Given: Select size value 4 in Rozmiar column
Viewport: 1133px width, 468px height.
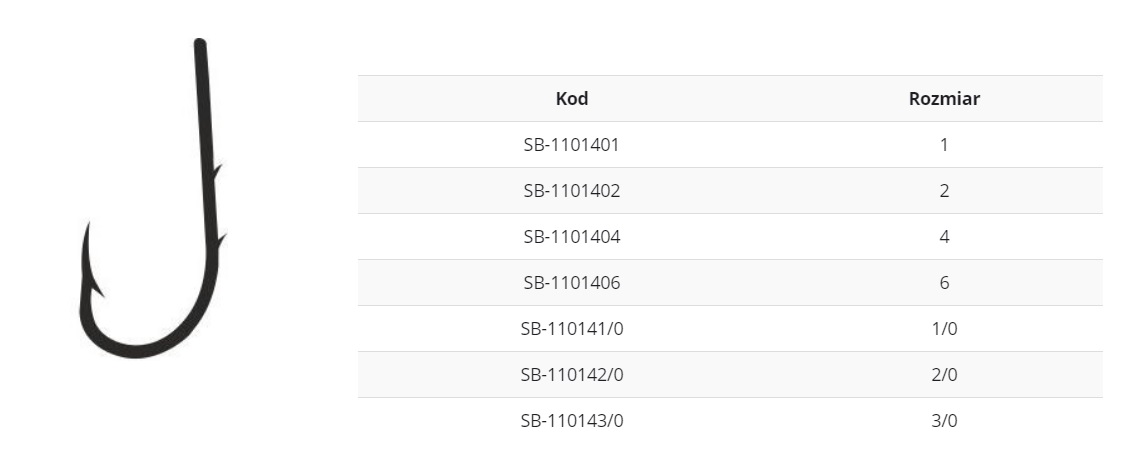Looking at the screenshot, I should (944, 237).
